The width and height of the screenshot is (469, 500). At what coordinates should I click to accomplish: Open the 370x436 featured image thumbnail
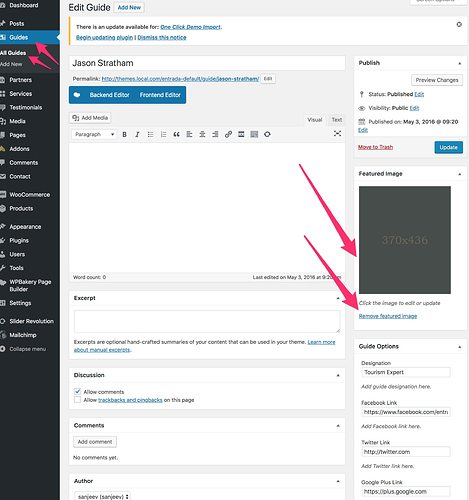(405, 240)
